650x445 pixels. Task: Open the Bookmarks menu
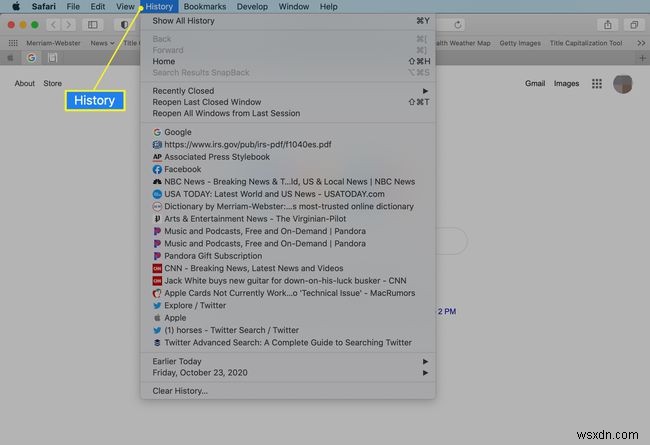205,7
